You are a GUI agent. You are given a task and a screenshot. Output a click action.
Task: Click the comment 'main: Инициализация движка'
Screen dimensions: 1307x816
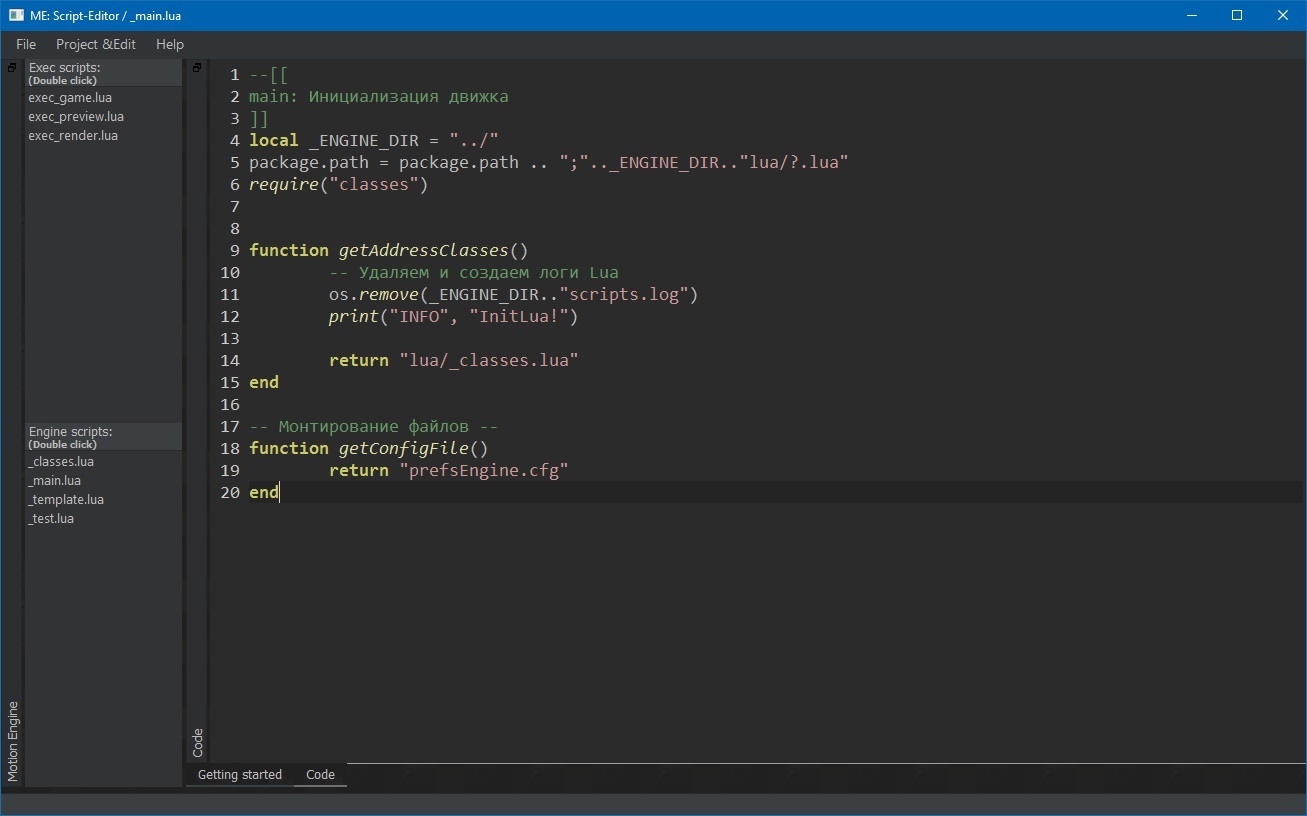point(378,97)
